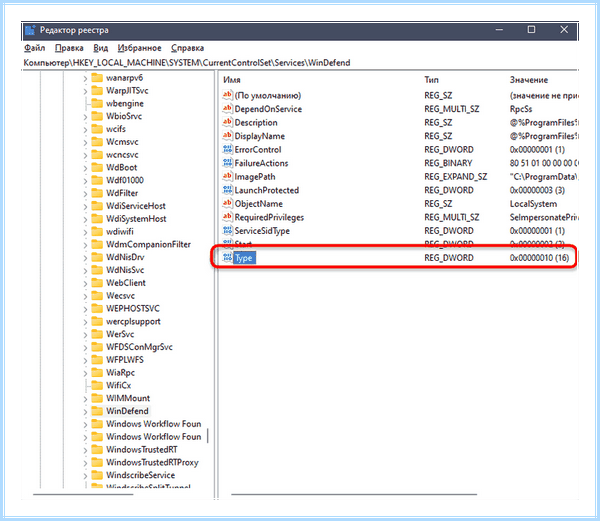Open the Правка menu
This screenshot has height=521, width=600.
(69, 48)
